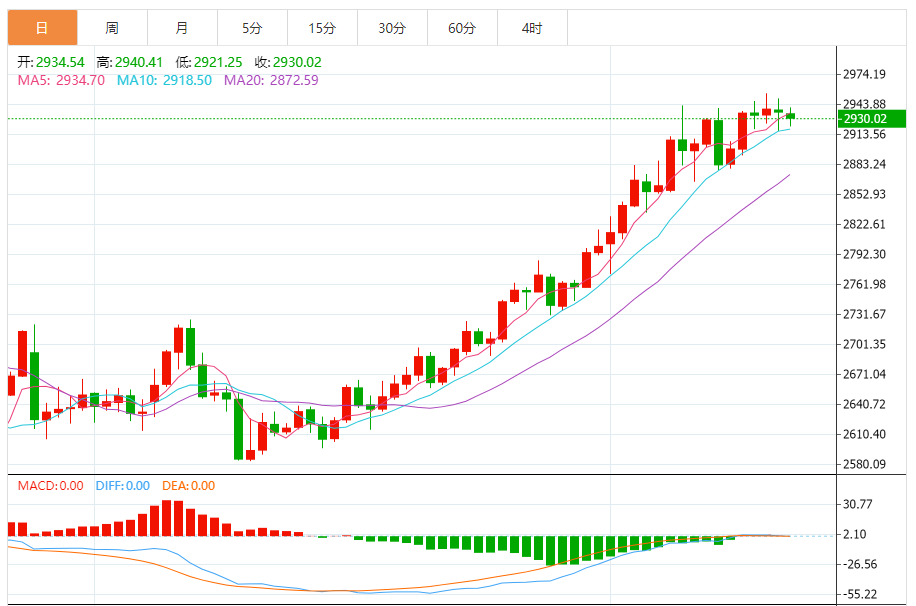The image size is (916, 606).
Task: Click the 2610.40 price axis label
Action: pos(864,434)
